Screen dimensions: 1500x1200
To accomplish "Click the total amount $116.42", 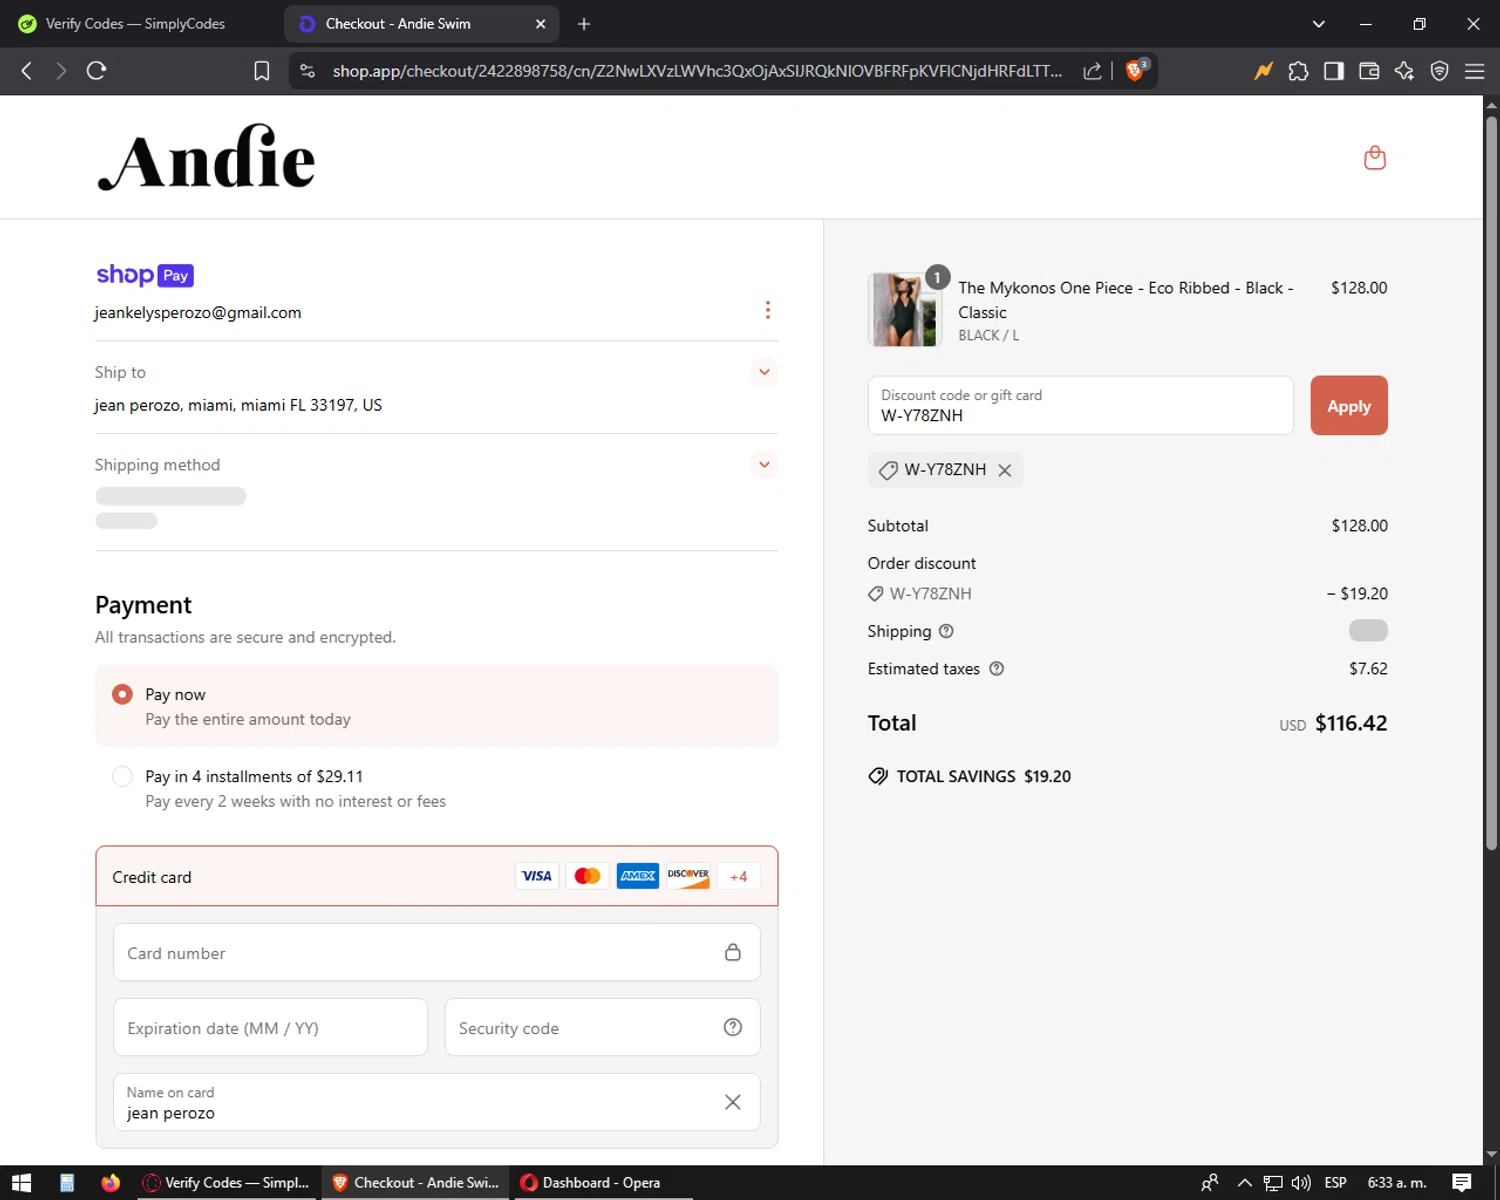I will point(1351,723).
